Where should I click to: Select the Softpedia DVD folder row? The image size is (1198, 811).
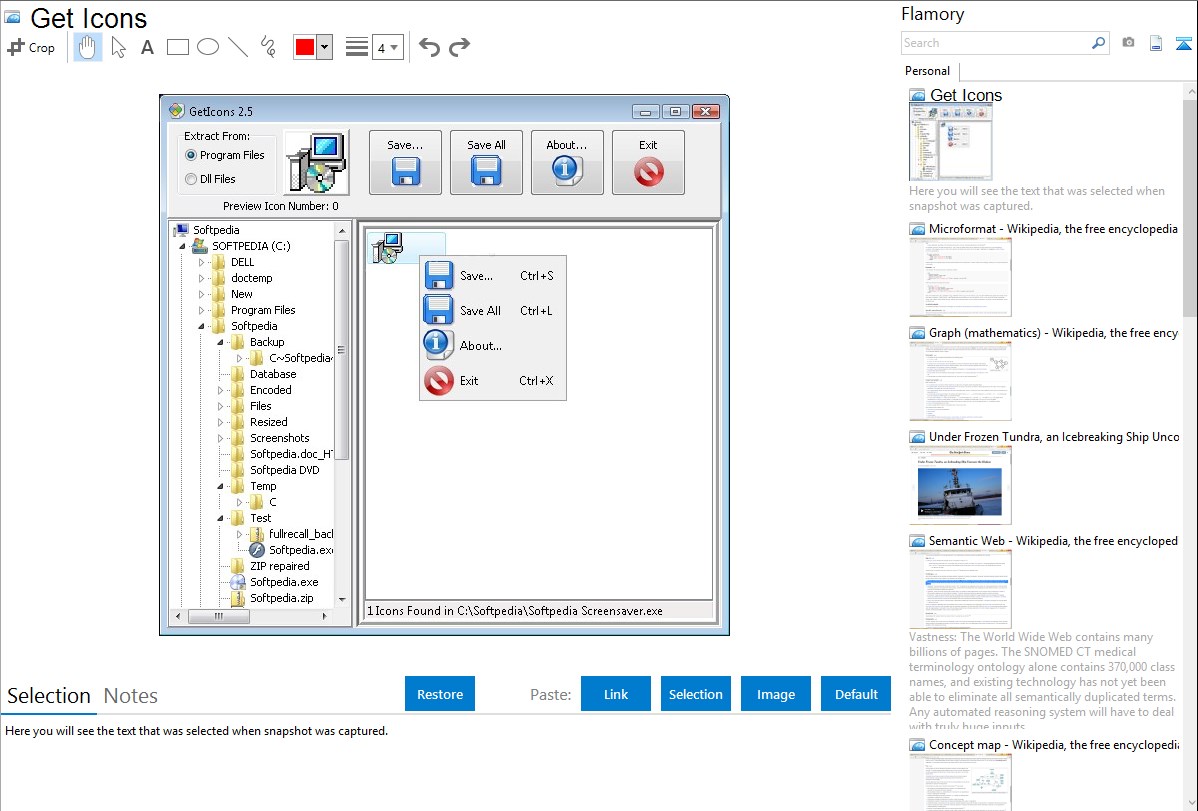tap(275, 470)
